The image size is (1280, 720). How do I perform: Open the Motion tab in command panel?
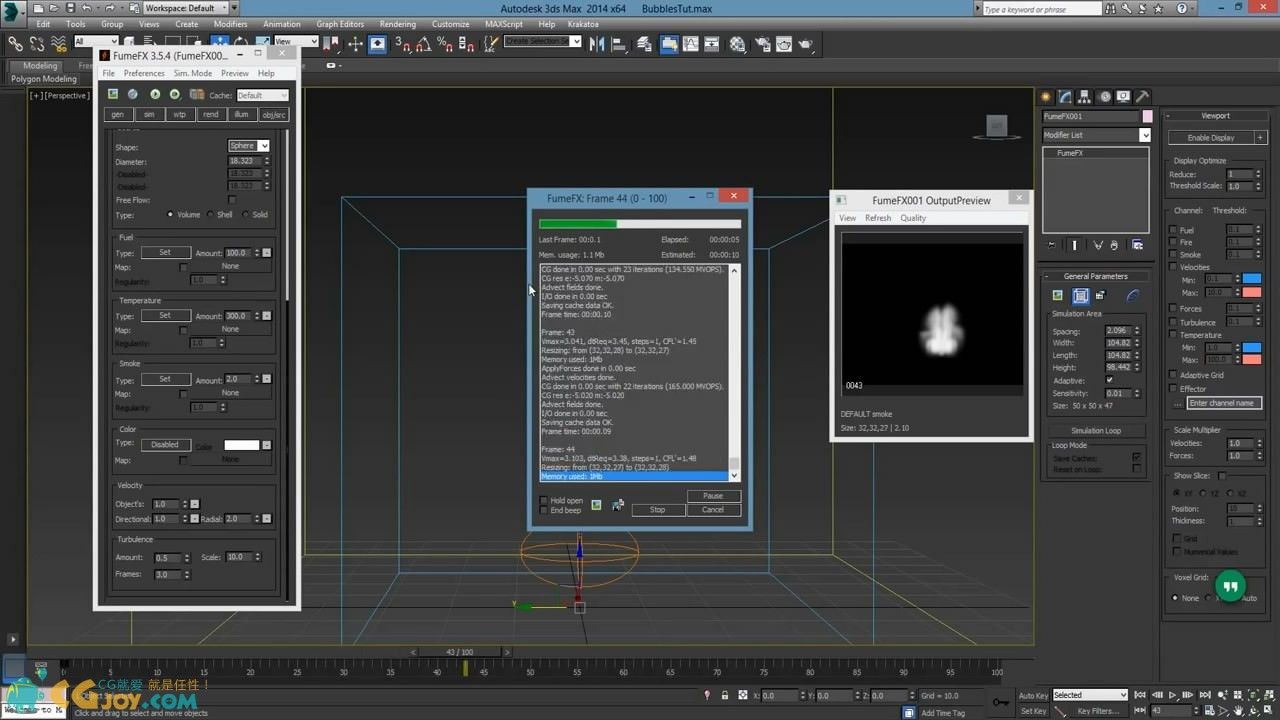click(1104, 97)
